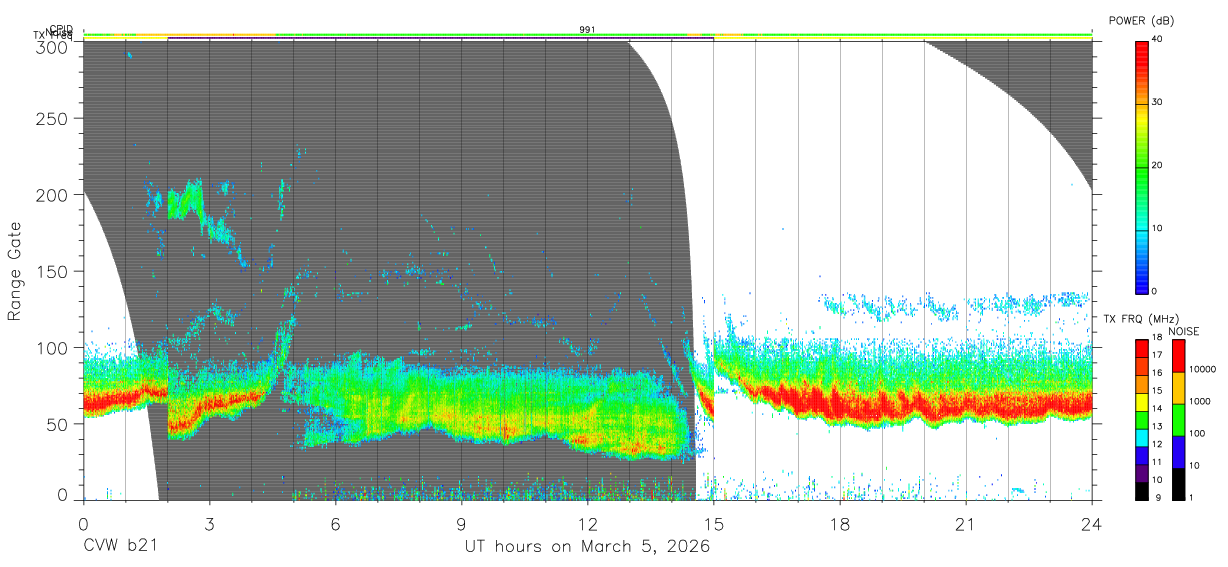Click the 9 tick on the UT hours axis

tap(461, 524)
